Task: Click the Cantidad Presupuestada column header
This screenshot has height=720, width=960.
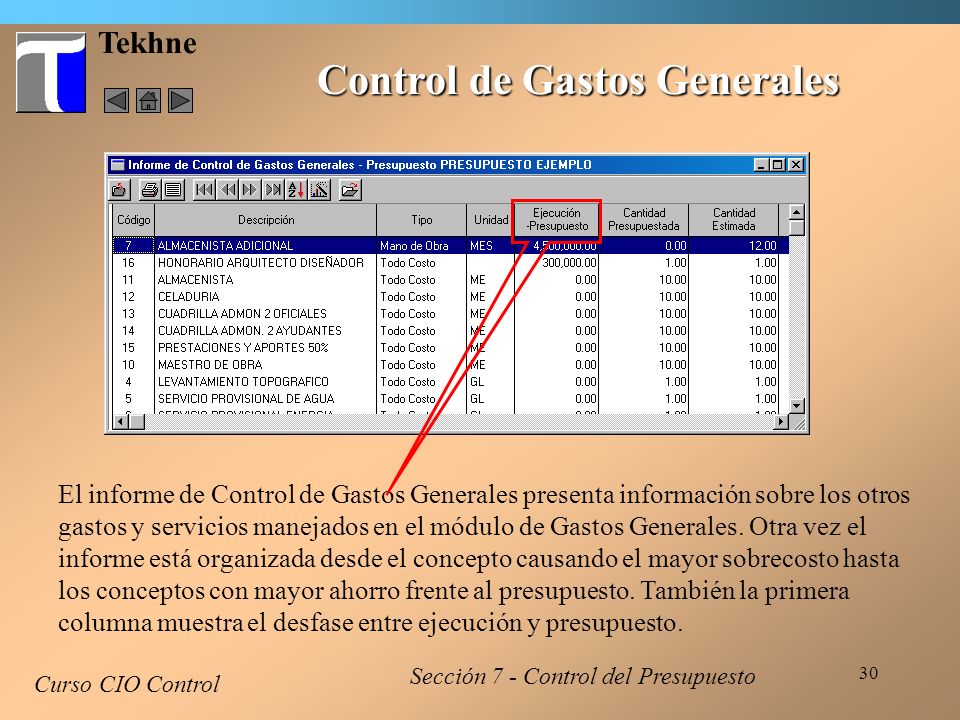Action: pos(643,220)
